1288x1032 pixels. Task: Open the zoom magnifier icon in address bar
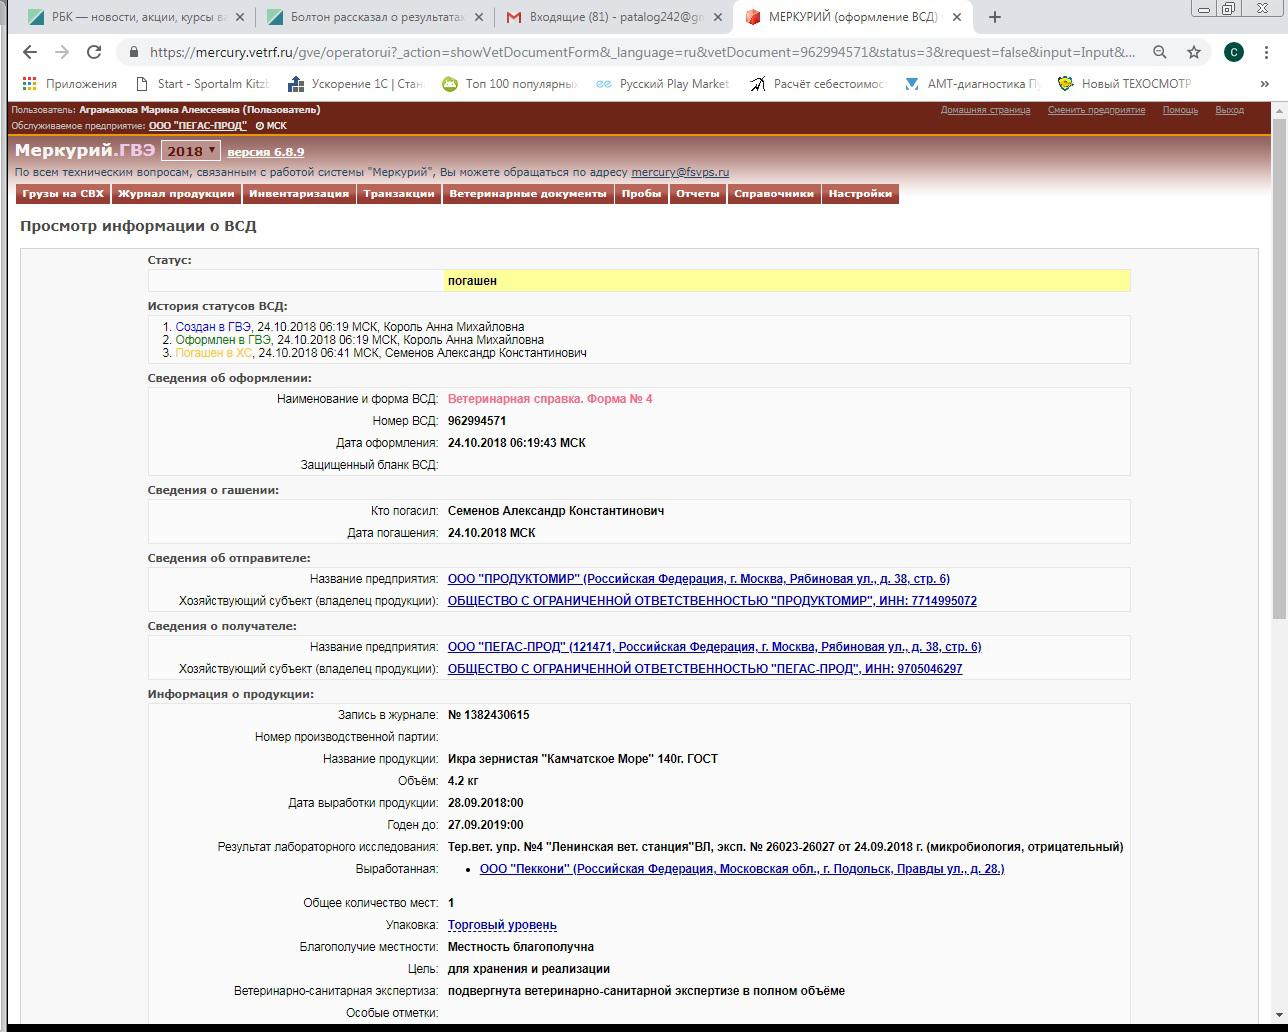tap(1160, 52)
